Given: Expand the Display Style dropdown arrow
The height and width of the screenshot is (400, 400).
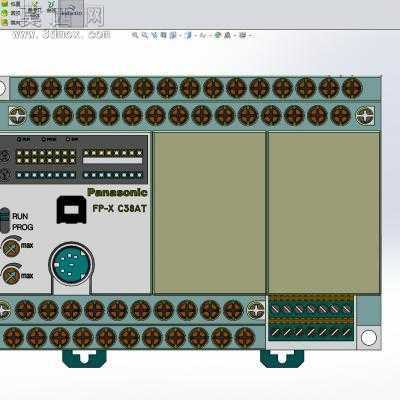Looking at the screenshot, I should pyautogui.click(x=196, y=35).
